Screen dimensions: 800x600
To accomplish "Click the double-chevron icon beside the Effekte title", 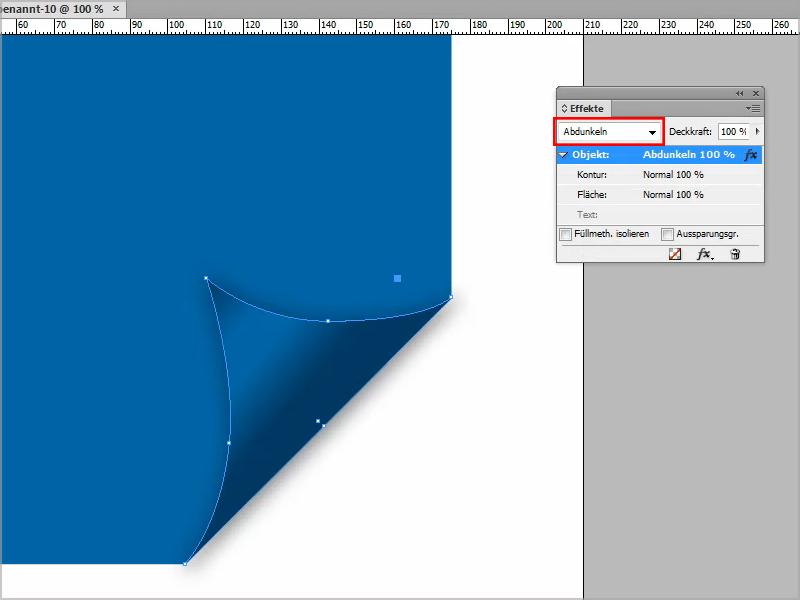I will tap(565, 108).
